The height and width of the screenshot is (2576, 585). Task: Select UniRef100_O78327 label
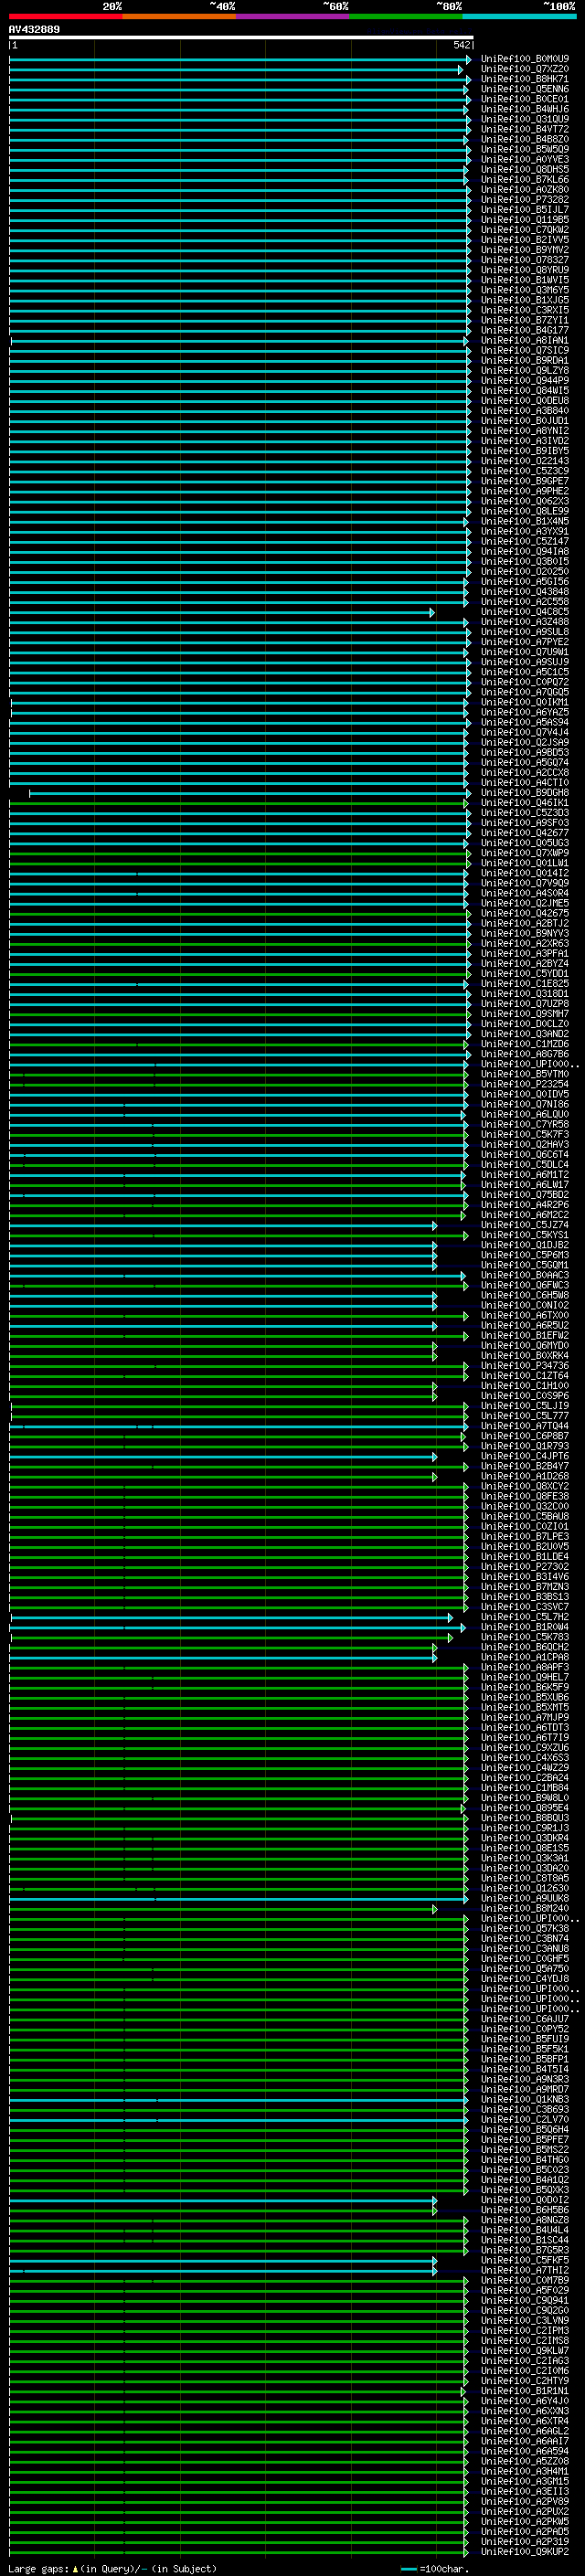[x=524, y=260]
